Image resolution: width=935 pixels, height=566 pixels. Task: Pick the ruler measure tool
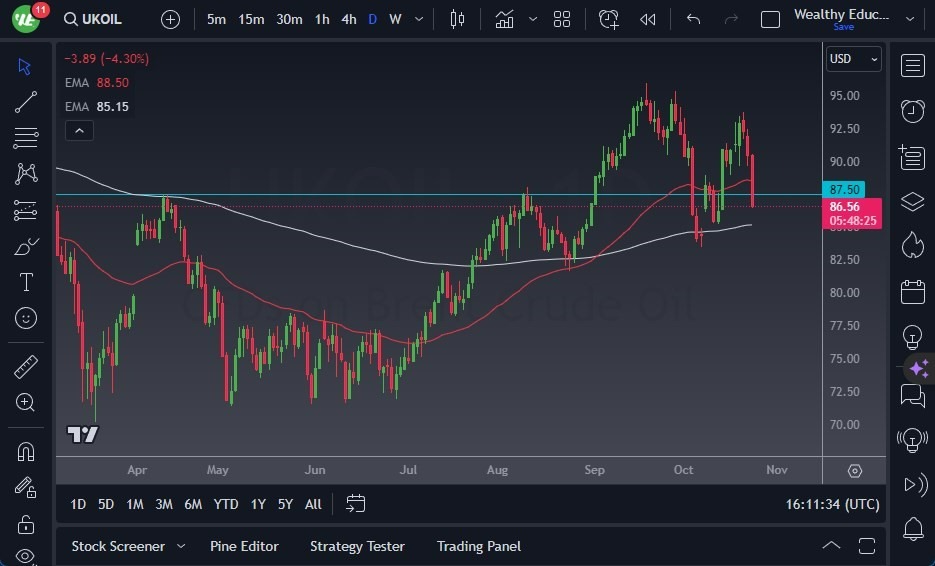(26, 367)
